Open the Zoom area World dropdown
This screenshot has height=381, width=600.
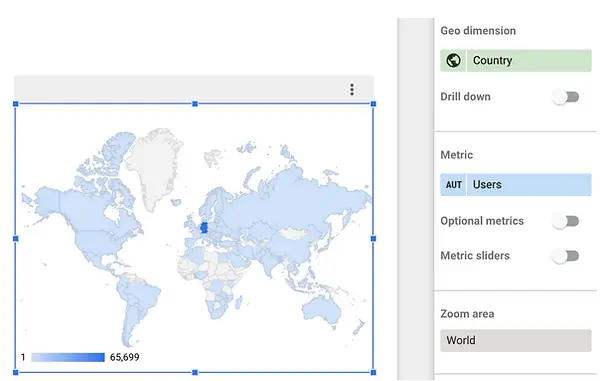click(x=515, y=340)
